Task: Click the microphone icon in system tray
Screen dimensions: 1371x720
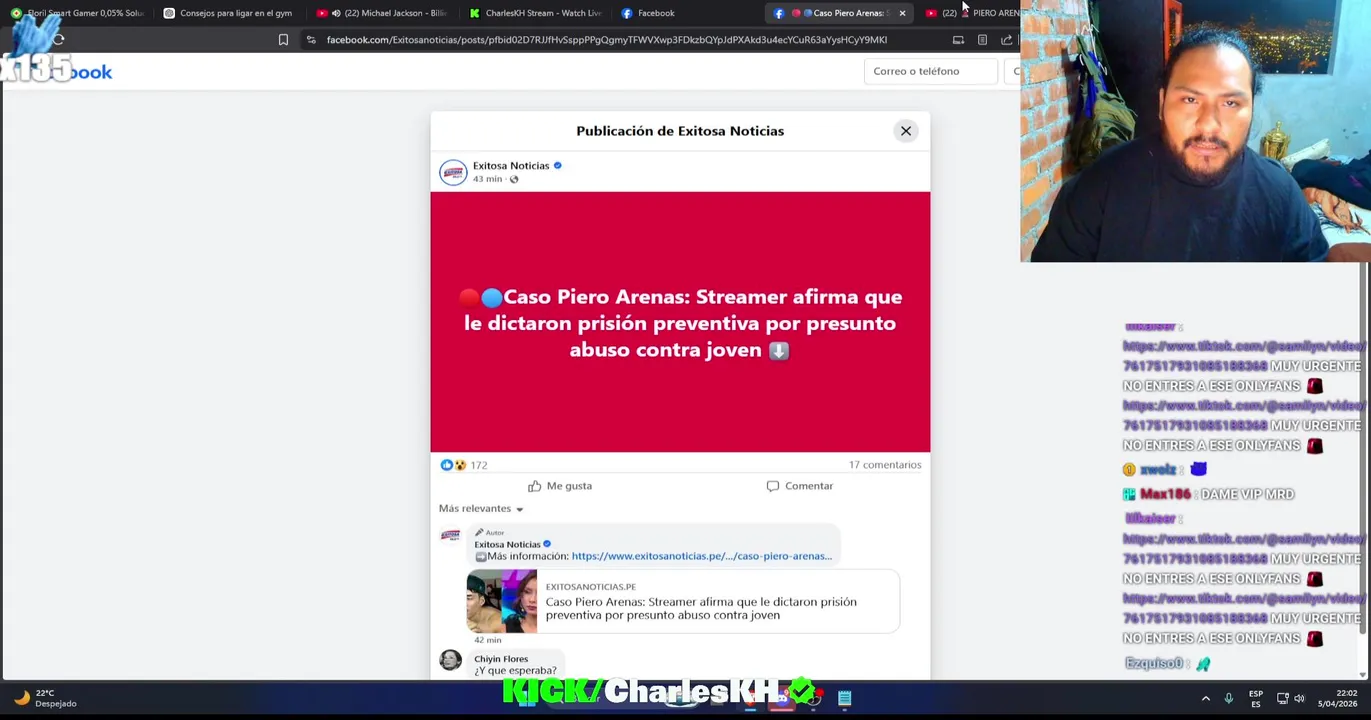Action: (1229, 698)
